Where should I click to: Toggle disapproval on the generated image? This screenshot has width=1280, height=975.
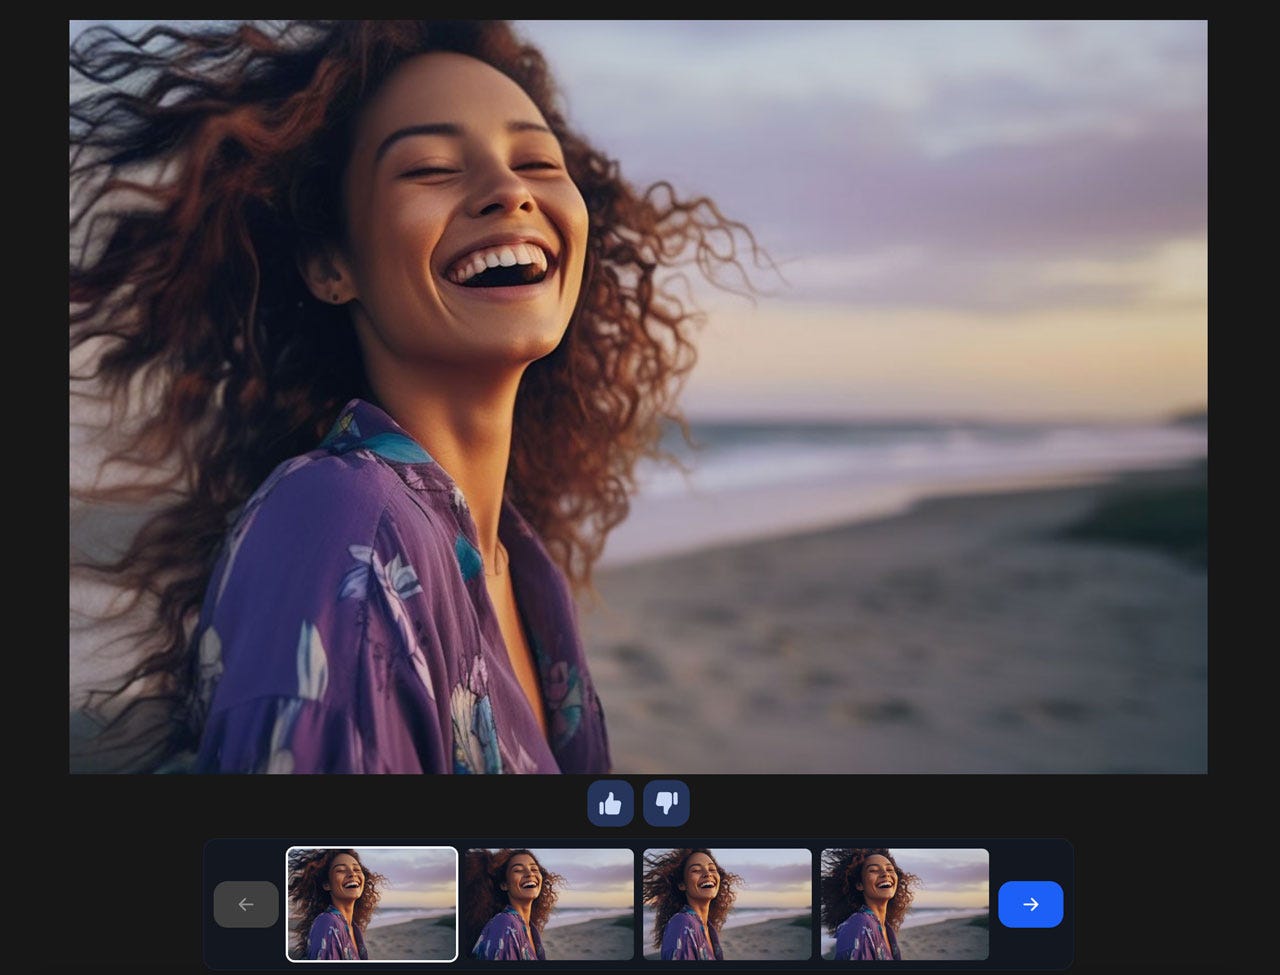666,803
